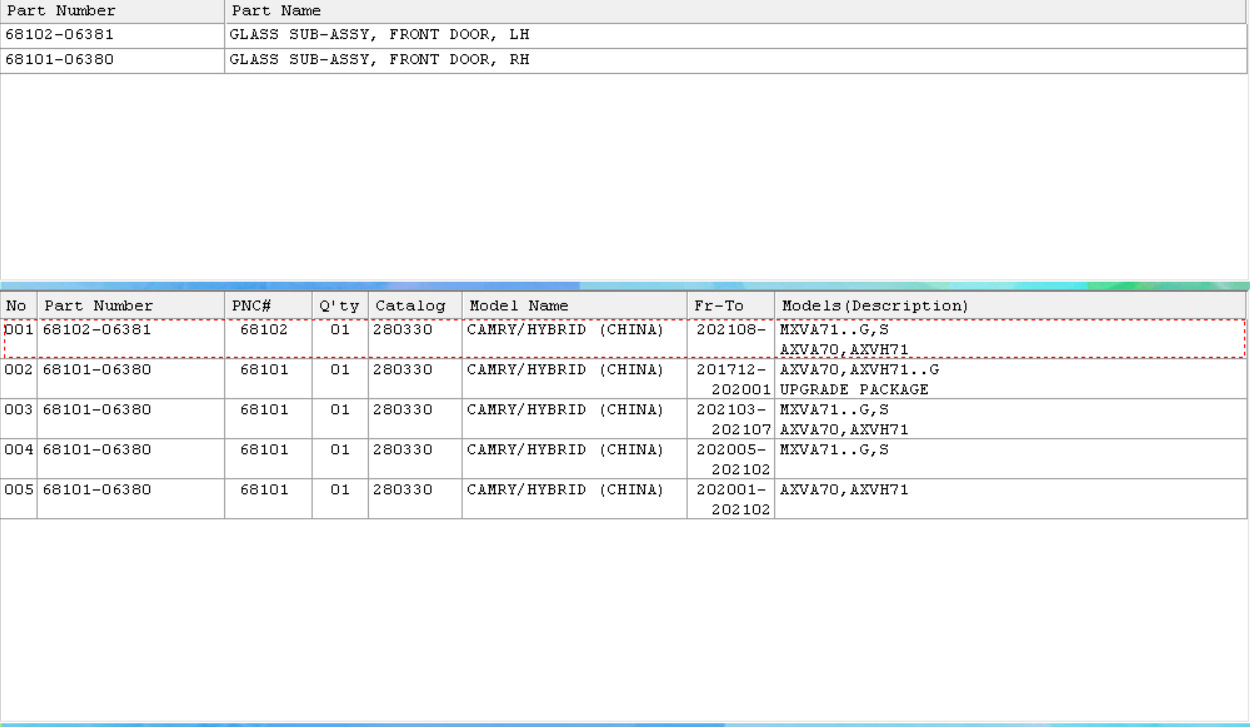Click catalog 280330 in row 001
Image resolution: width=1250 pixels, height=727 pixels.
point(403,329)
